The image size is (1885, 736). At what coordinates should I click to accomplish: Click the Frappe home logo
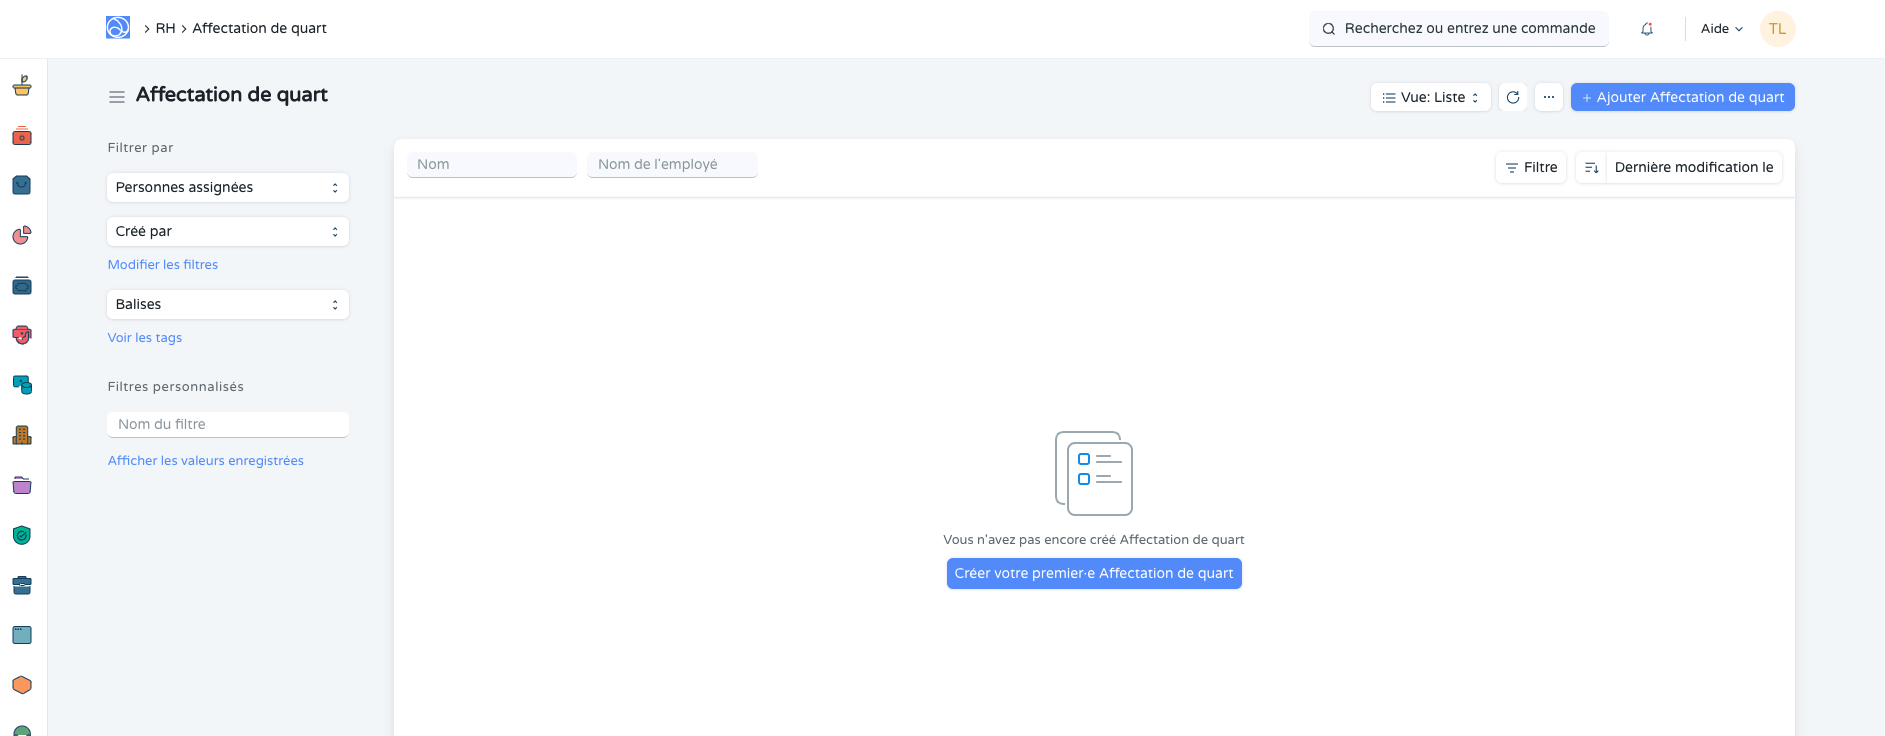click(x=118, y=28)
